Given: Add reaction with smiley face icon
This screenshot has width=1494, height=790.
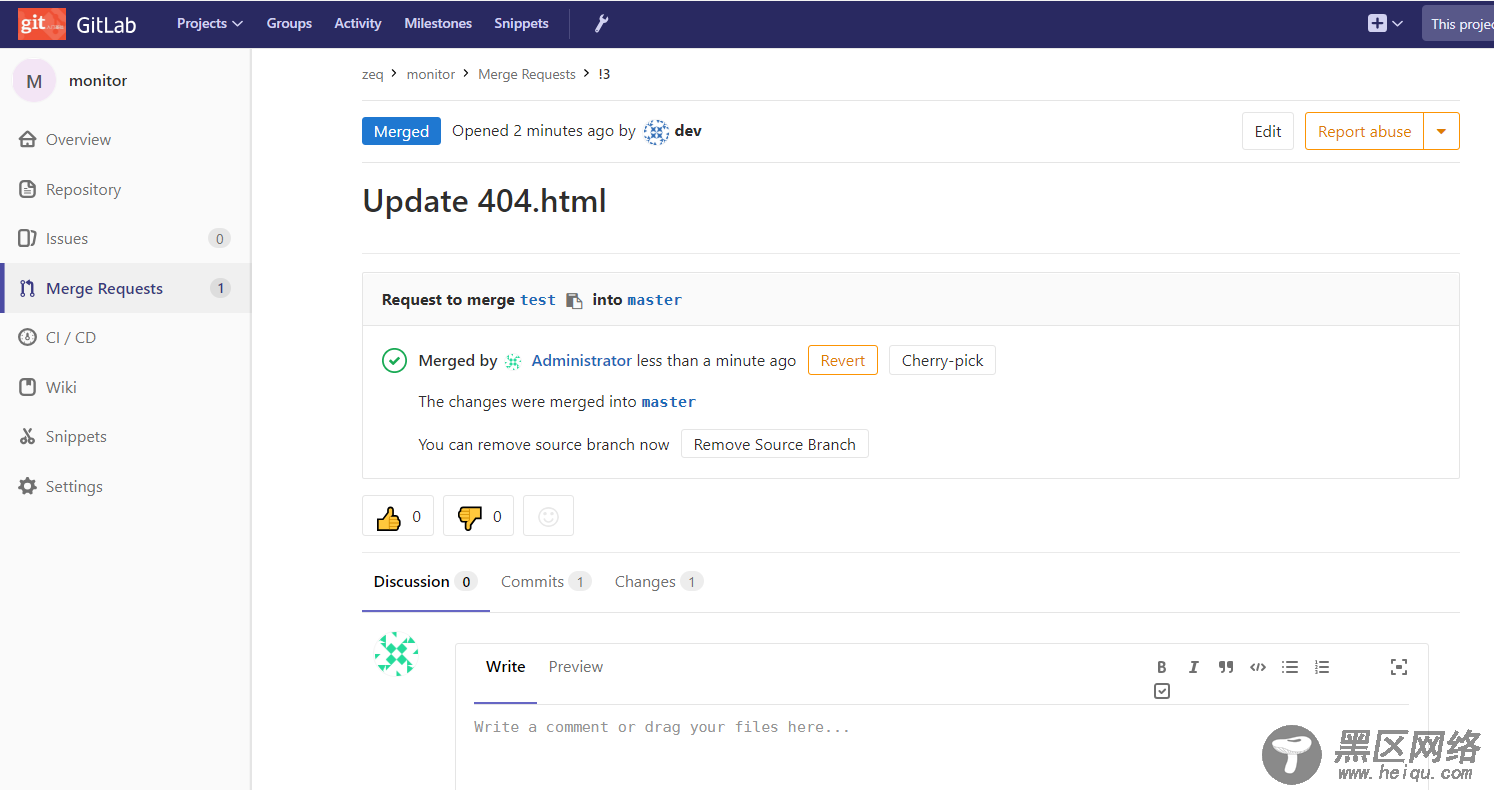Looking at the screenshot, I should point(548,516).
